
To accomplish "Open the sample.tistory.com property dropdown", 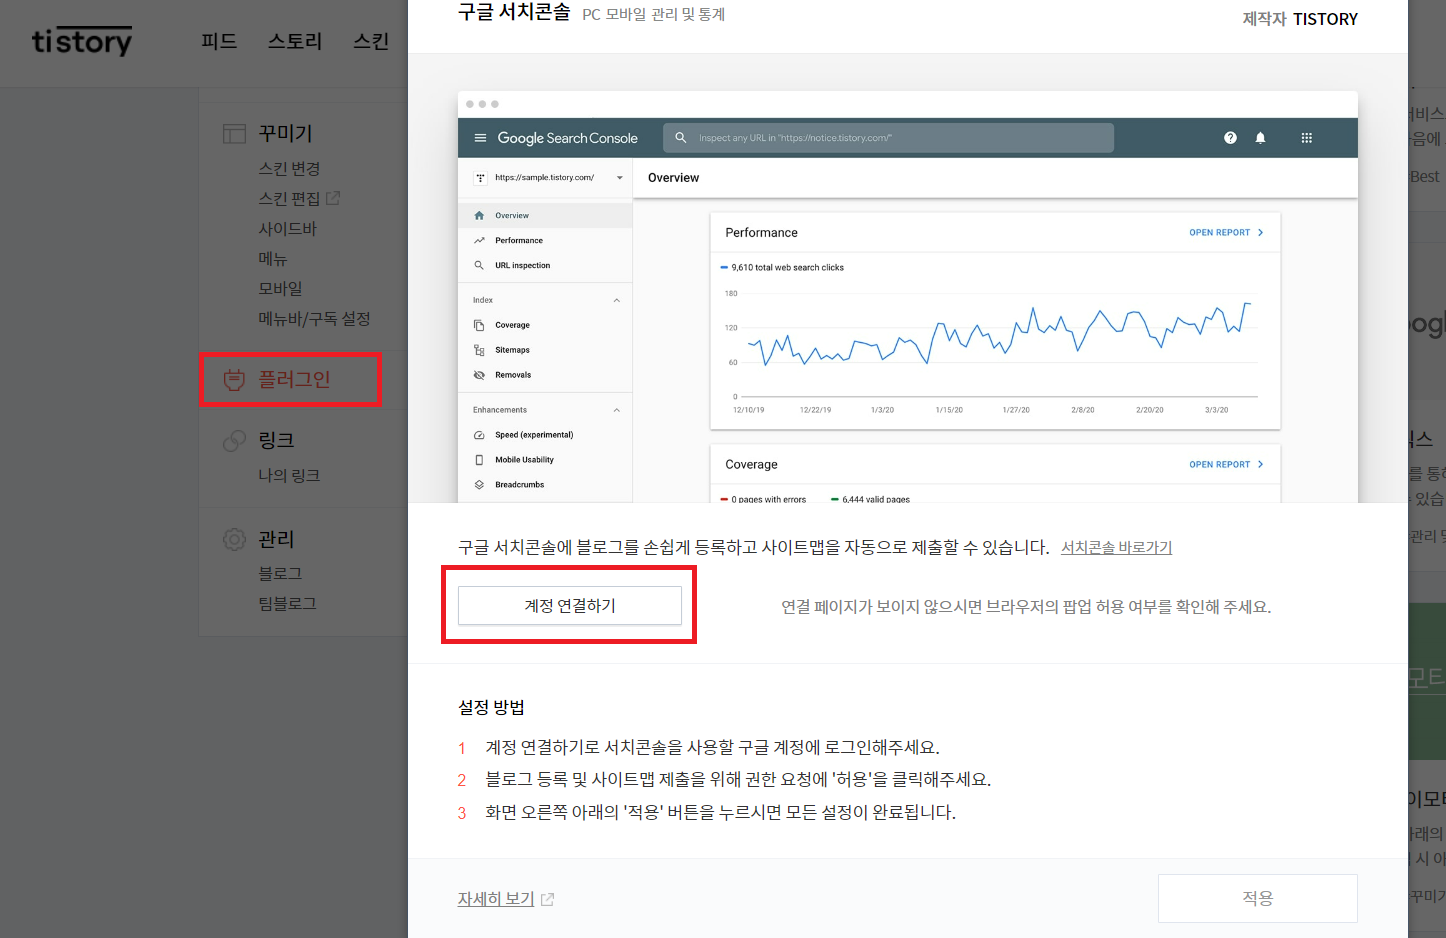I will [x=548, y=178].
